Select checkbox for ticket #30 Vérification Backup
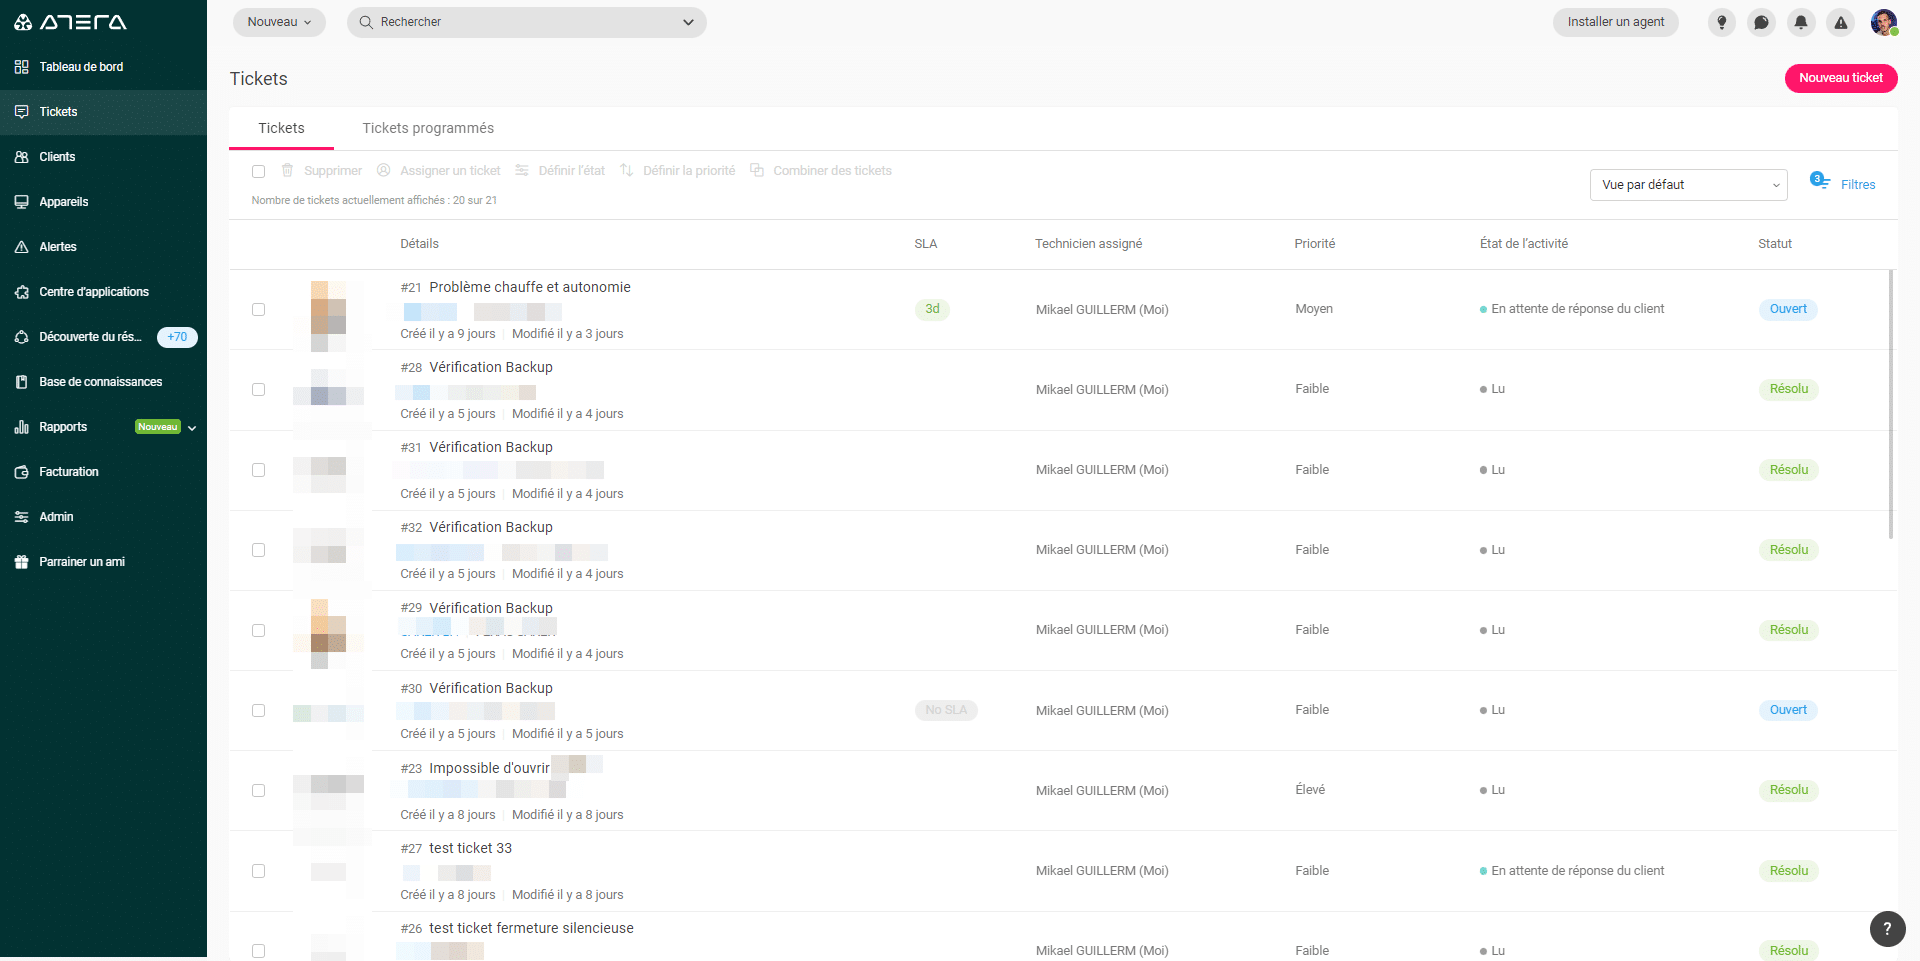The width and height of the screenshot is (1920, 961). [x=258, y=711]
